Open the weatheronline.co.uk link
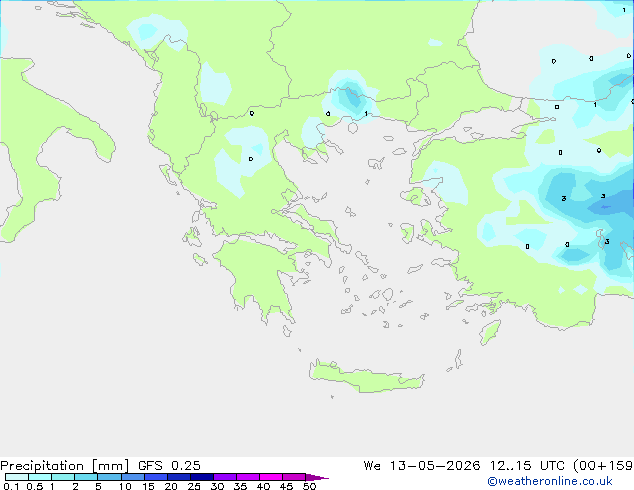 click(x=549, y=481)
